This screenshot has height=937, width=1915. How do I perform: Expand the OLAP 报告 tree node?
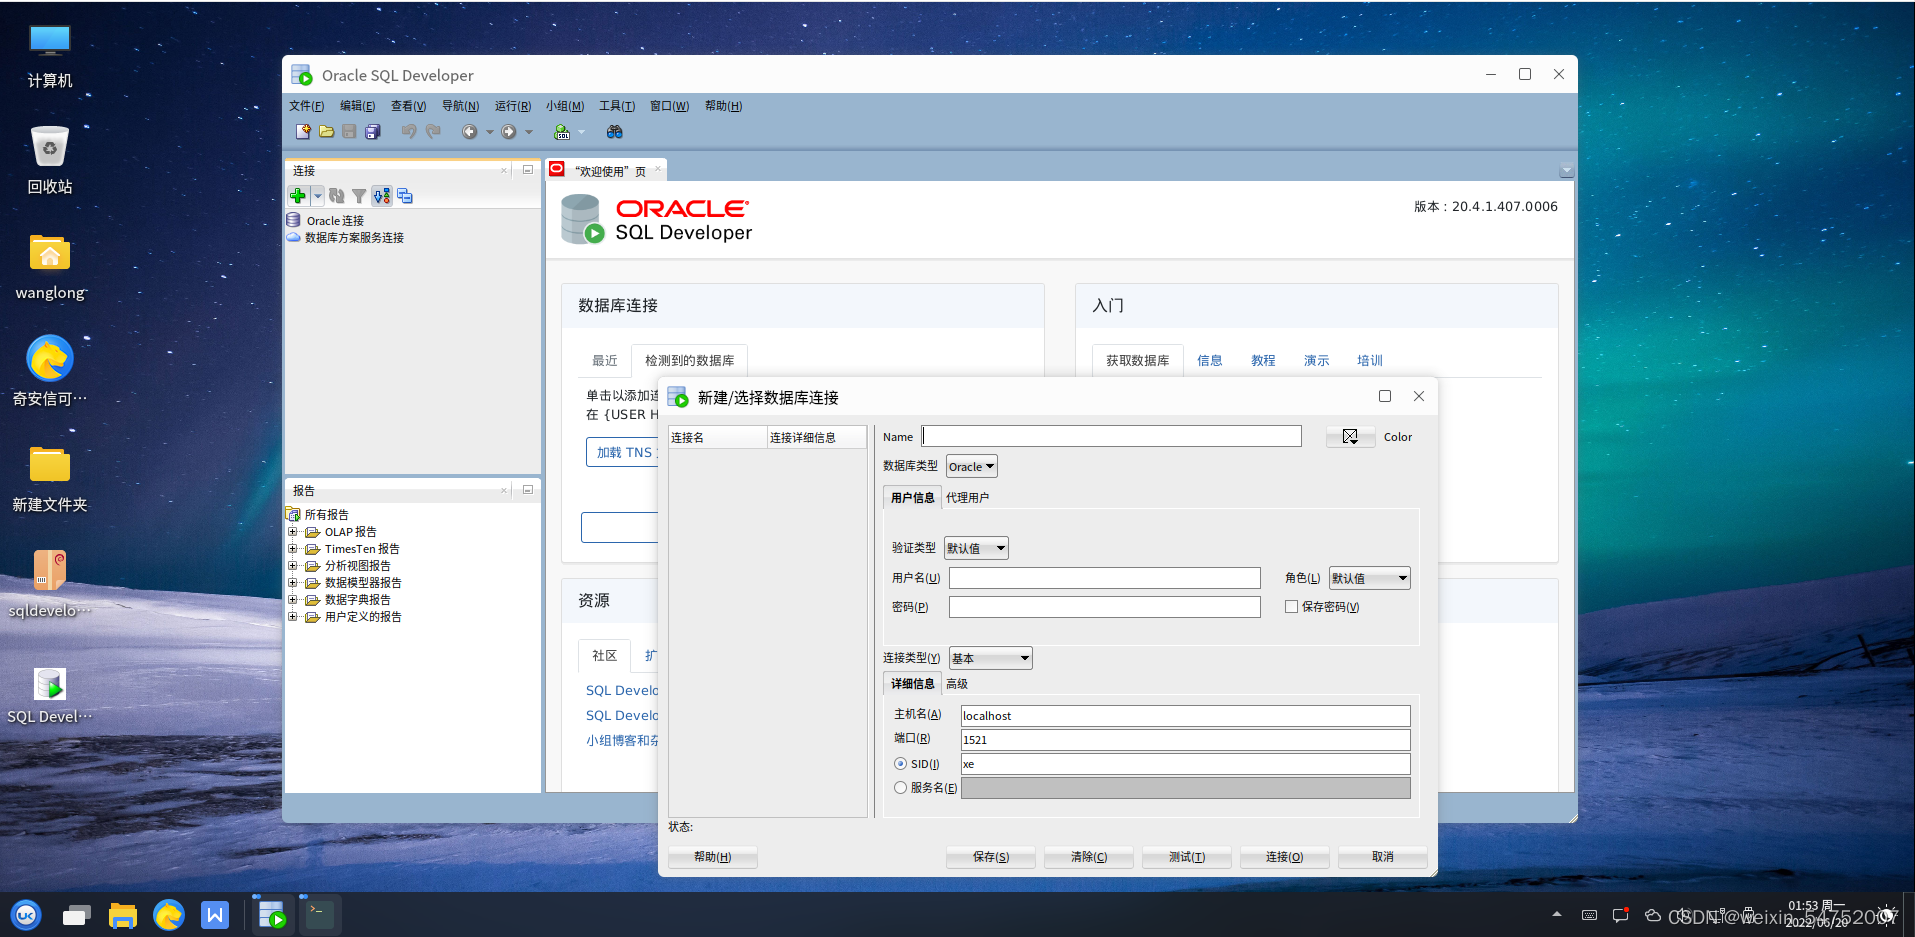tap(293, 532)
